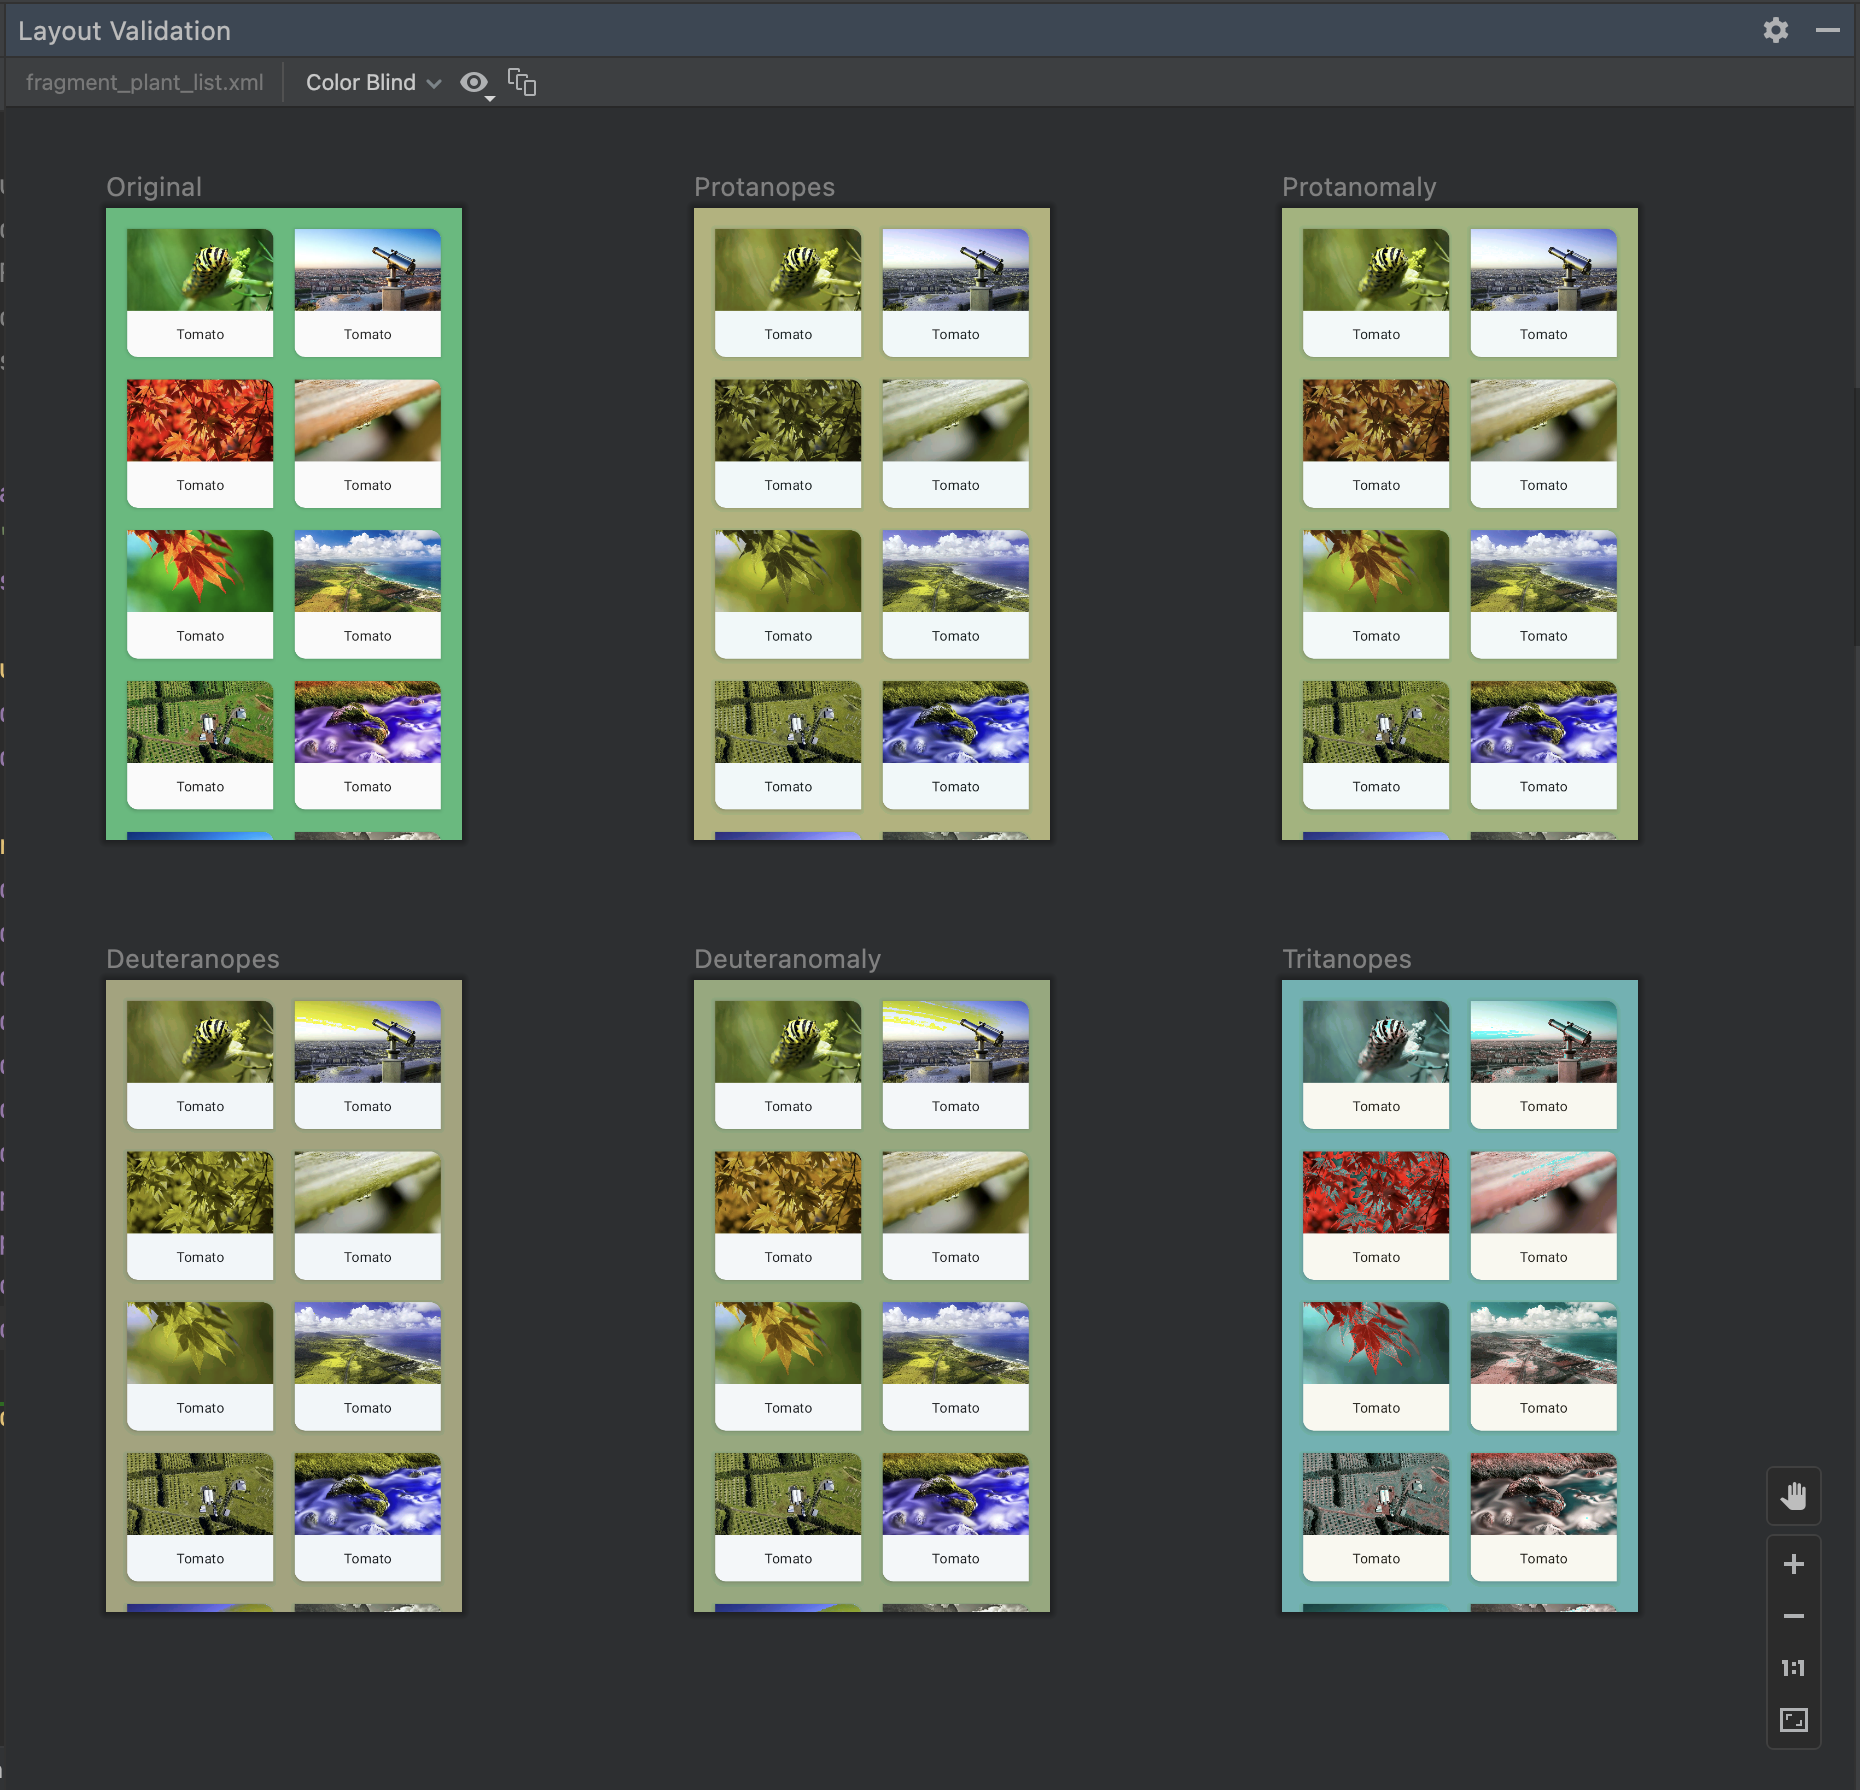Click the eye icon to highlight layout issues
The image size is (1860, 1790).
[x=474, y=82]
